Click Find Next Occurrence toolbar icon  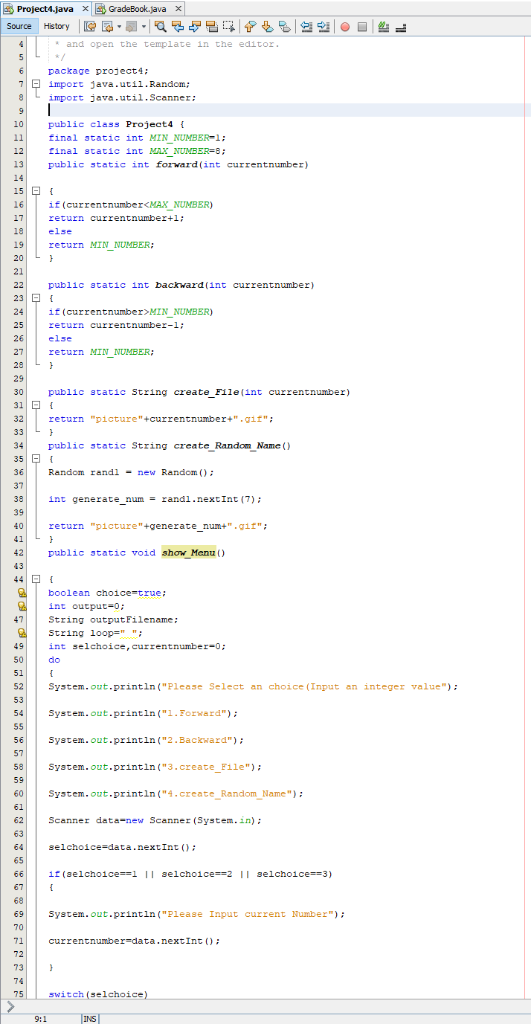(x=194, y=26)
